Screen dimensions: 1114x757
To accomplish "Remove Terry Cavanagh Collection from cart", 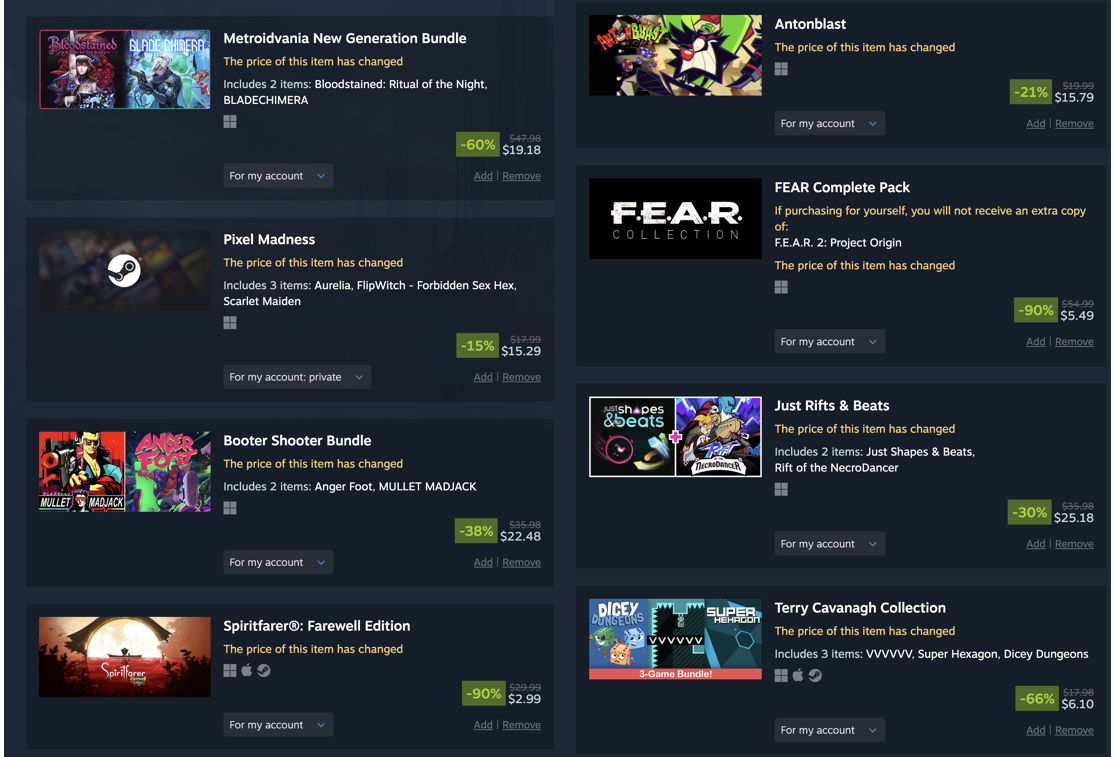I will pos(1074,730).
